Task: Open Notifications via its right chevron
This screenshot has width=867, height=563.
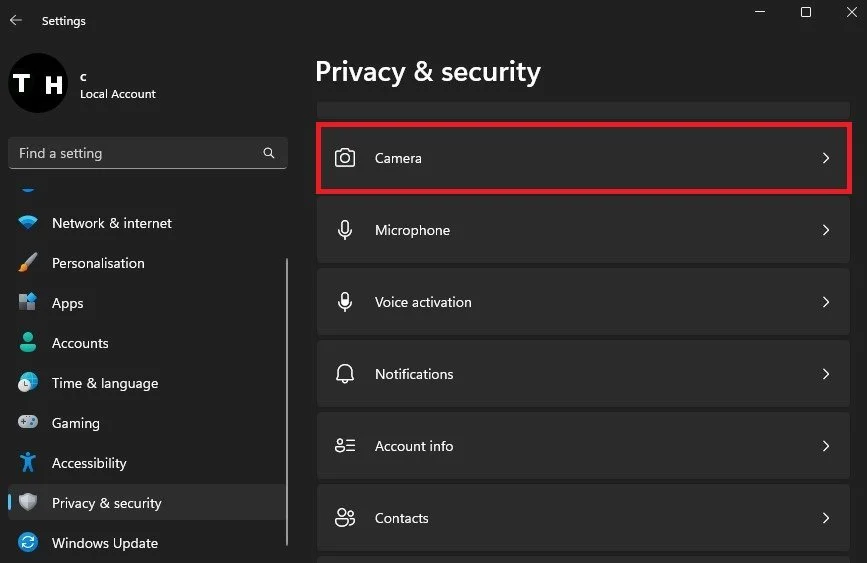Action: [826, 374]
